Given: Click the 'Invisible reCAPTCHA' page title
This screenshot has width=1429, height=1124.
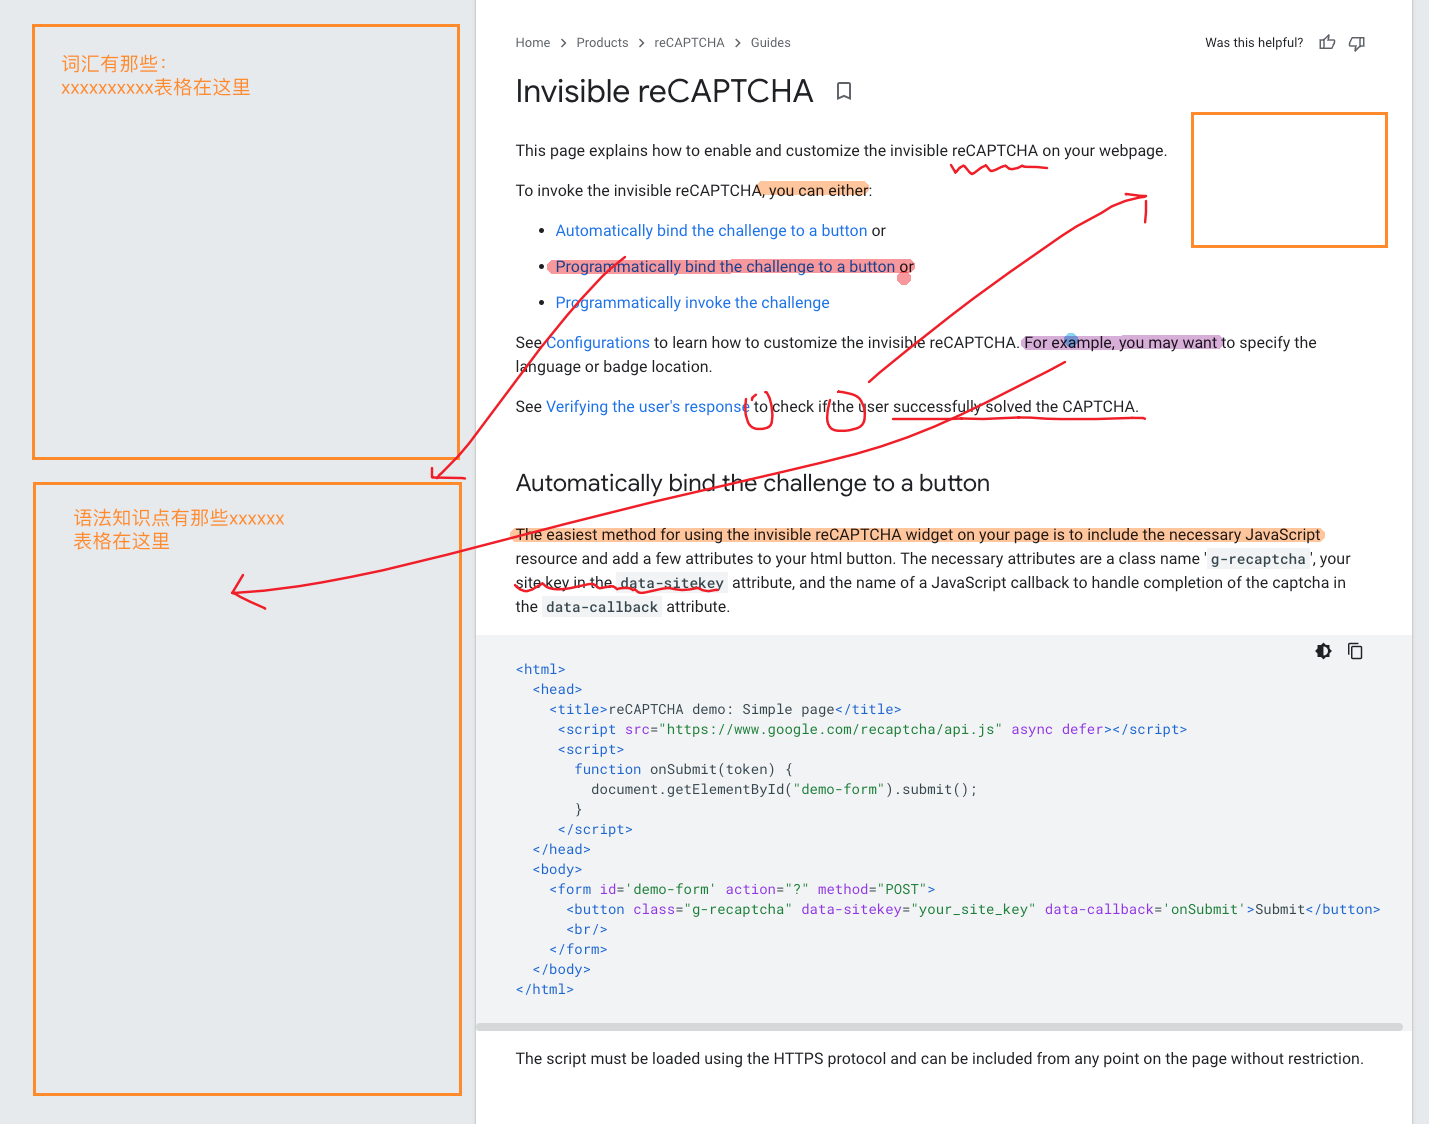Looking at the screenshot, I should pos(664,91).
